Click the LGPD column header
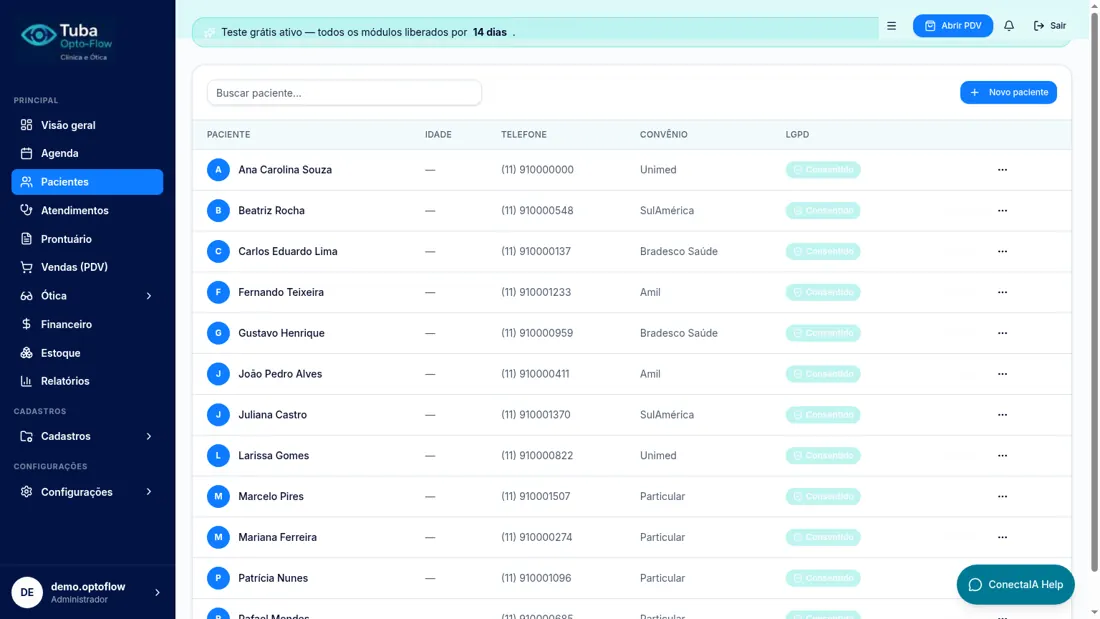Viewport: 1100px width, 619px height. pyautogui.click(x=797, y=135)
